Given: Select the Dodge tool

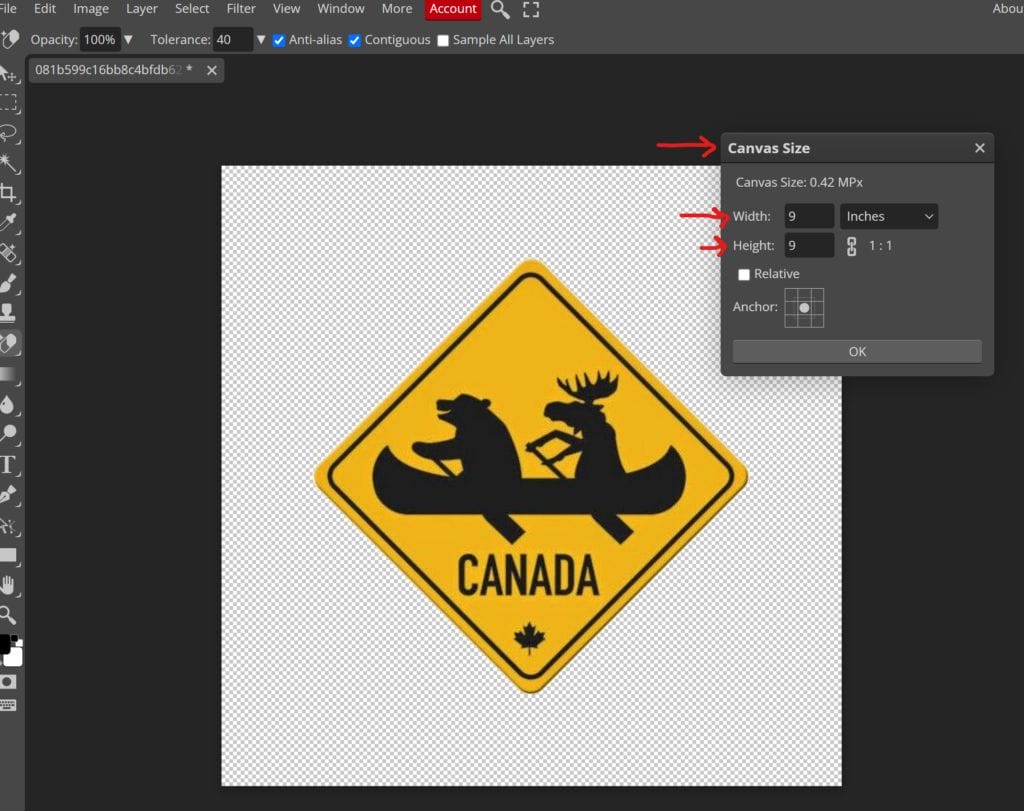Looking at the screenshot, I should click(x=8, y=434).
